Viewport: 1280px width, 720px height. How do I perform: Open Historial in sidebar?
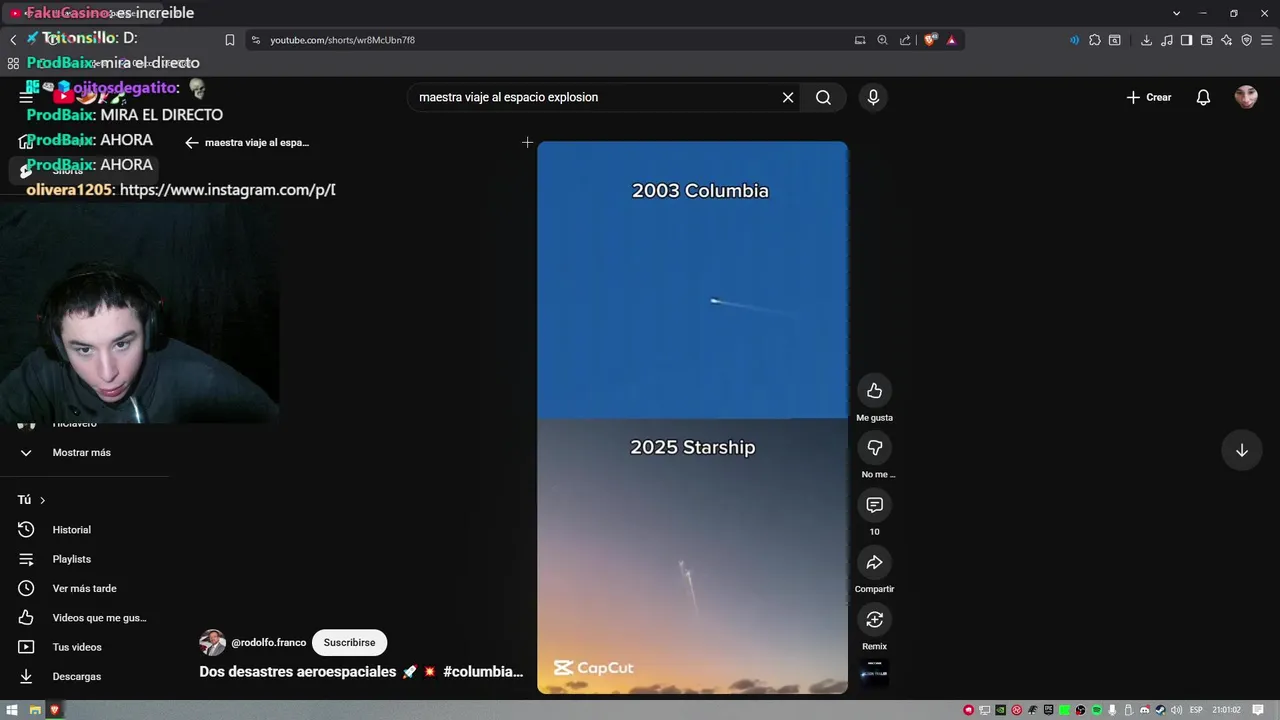[71, 530]
